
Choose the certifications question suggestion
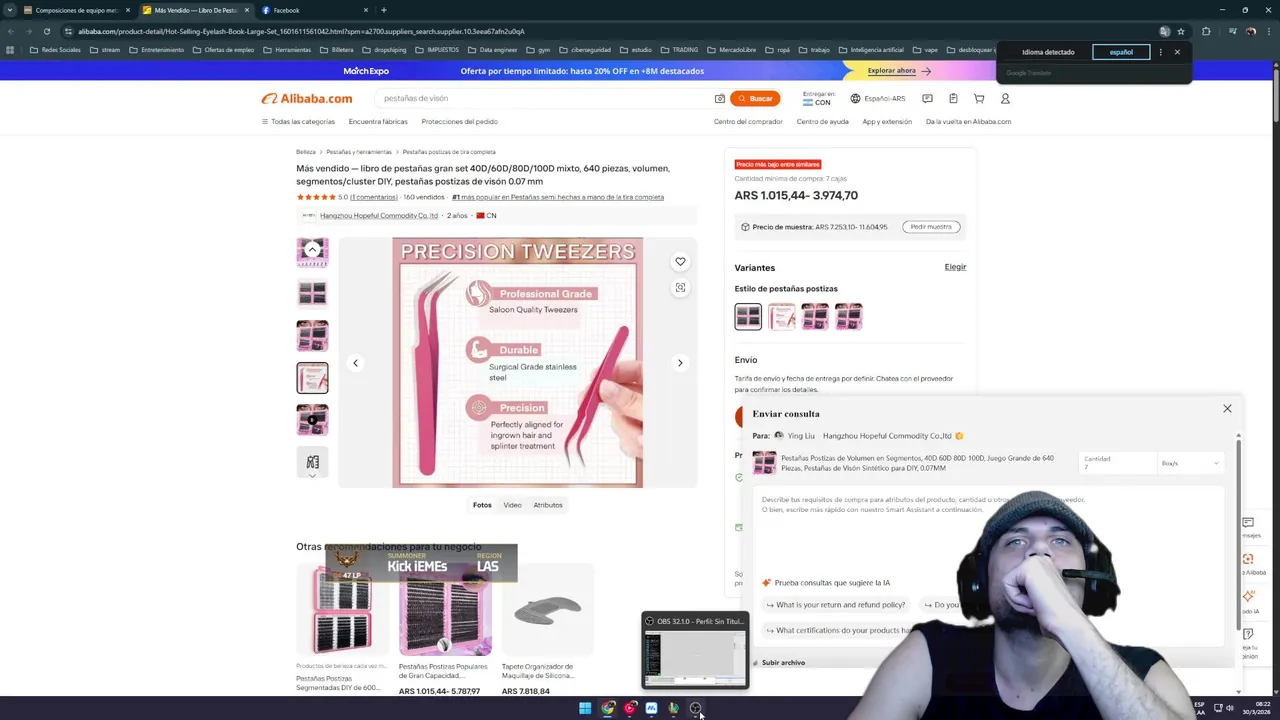(x=838, y=630)
